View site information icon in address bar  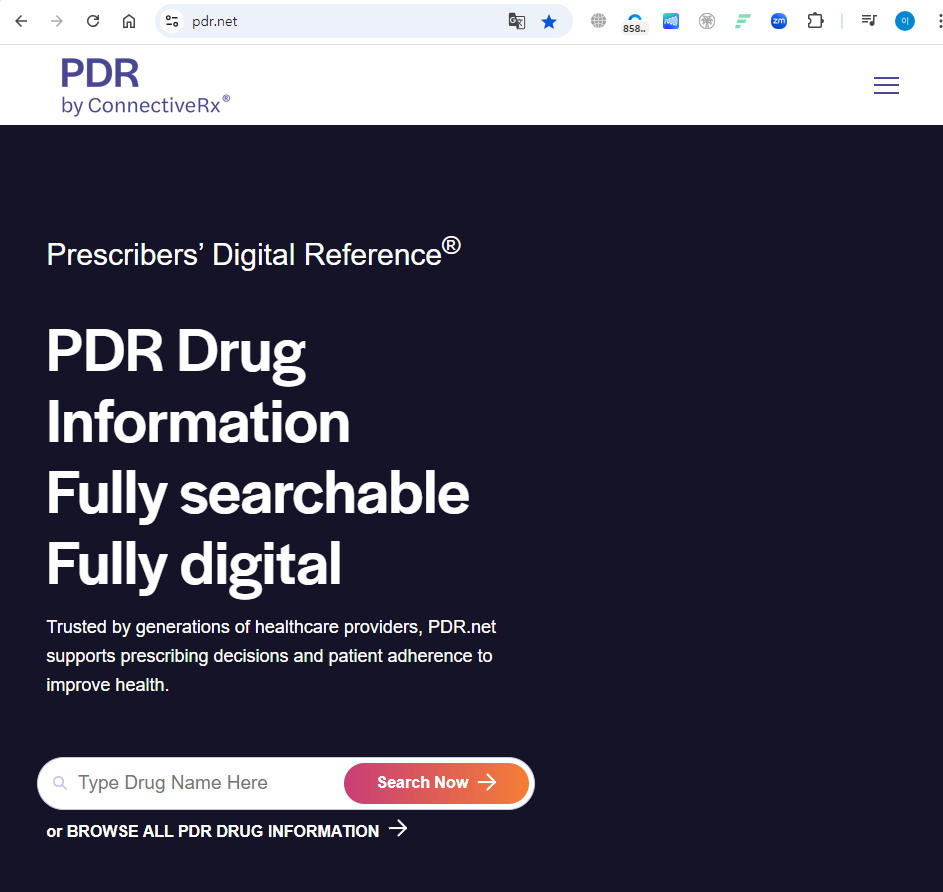pyautogui.click(x=172, y=22)
